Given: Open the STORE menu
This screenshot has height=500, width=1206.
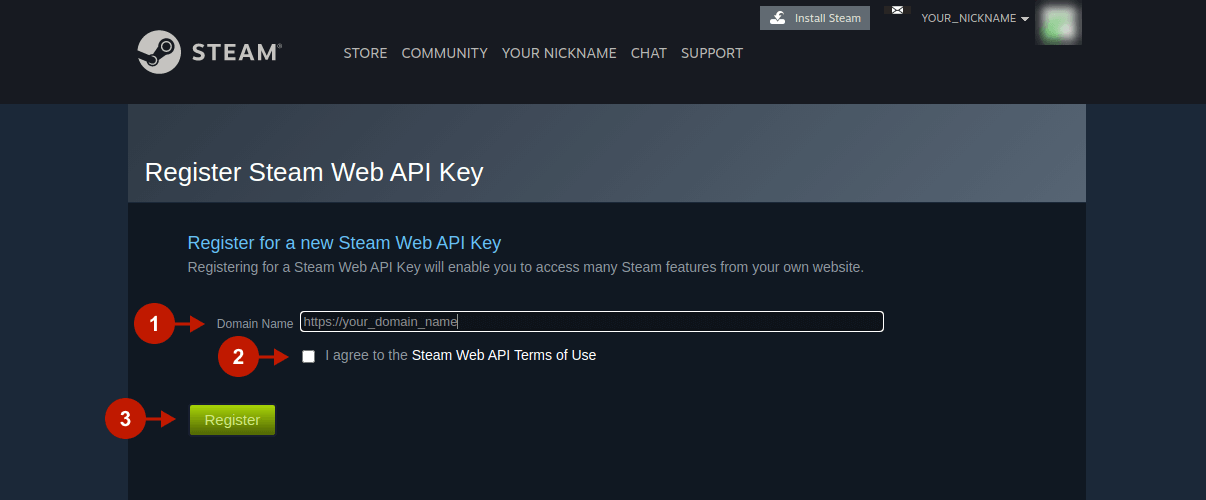Looking at the screenshot, I should [x=365, y=53].
